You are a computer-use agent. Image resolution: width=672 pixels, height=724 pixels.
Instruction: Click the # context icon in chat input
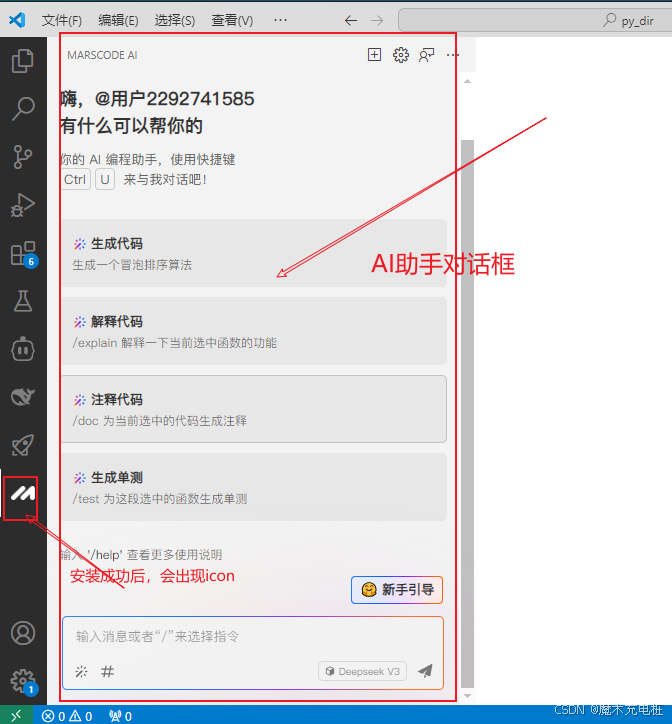coord(108,671)
